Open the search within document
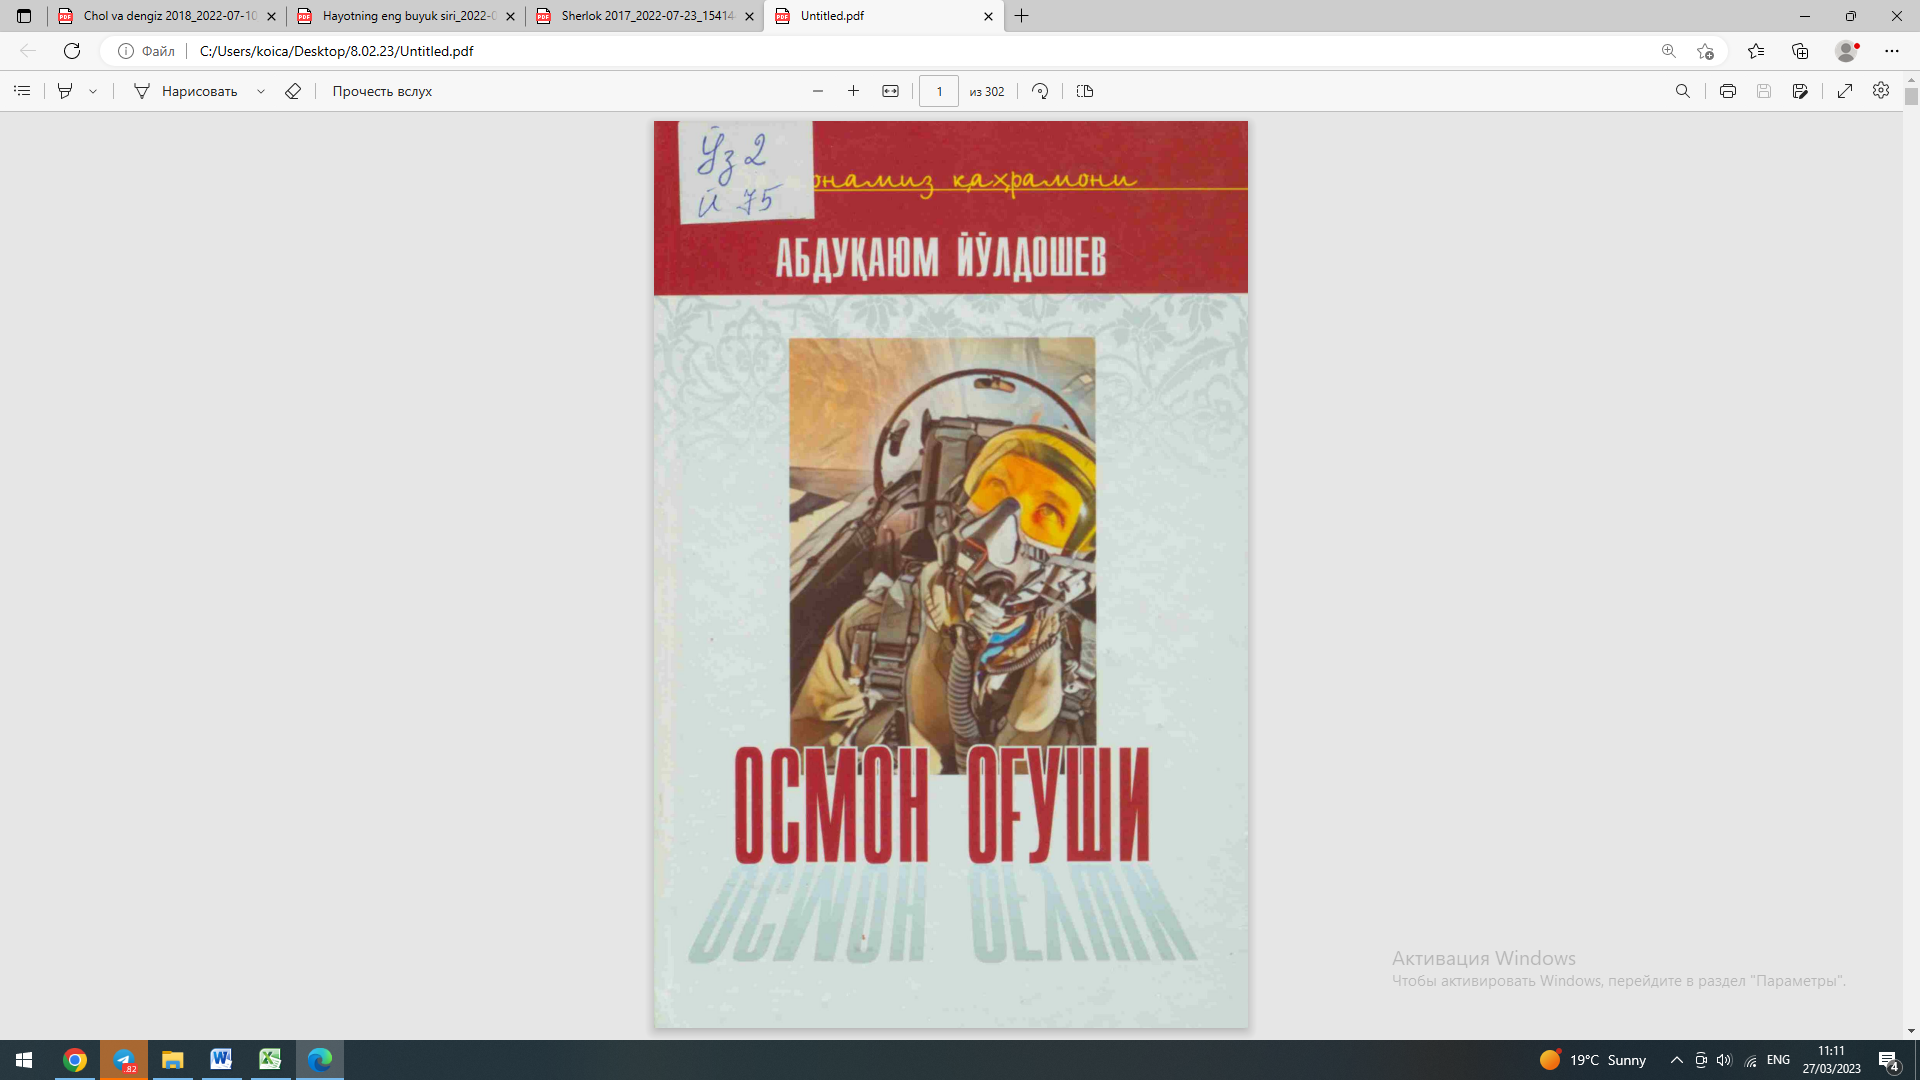The image size is (1920, 1080). [x=1684, y=91]
